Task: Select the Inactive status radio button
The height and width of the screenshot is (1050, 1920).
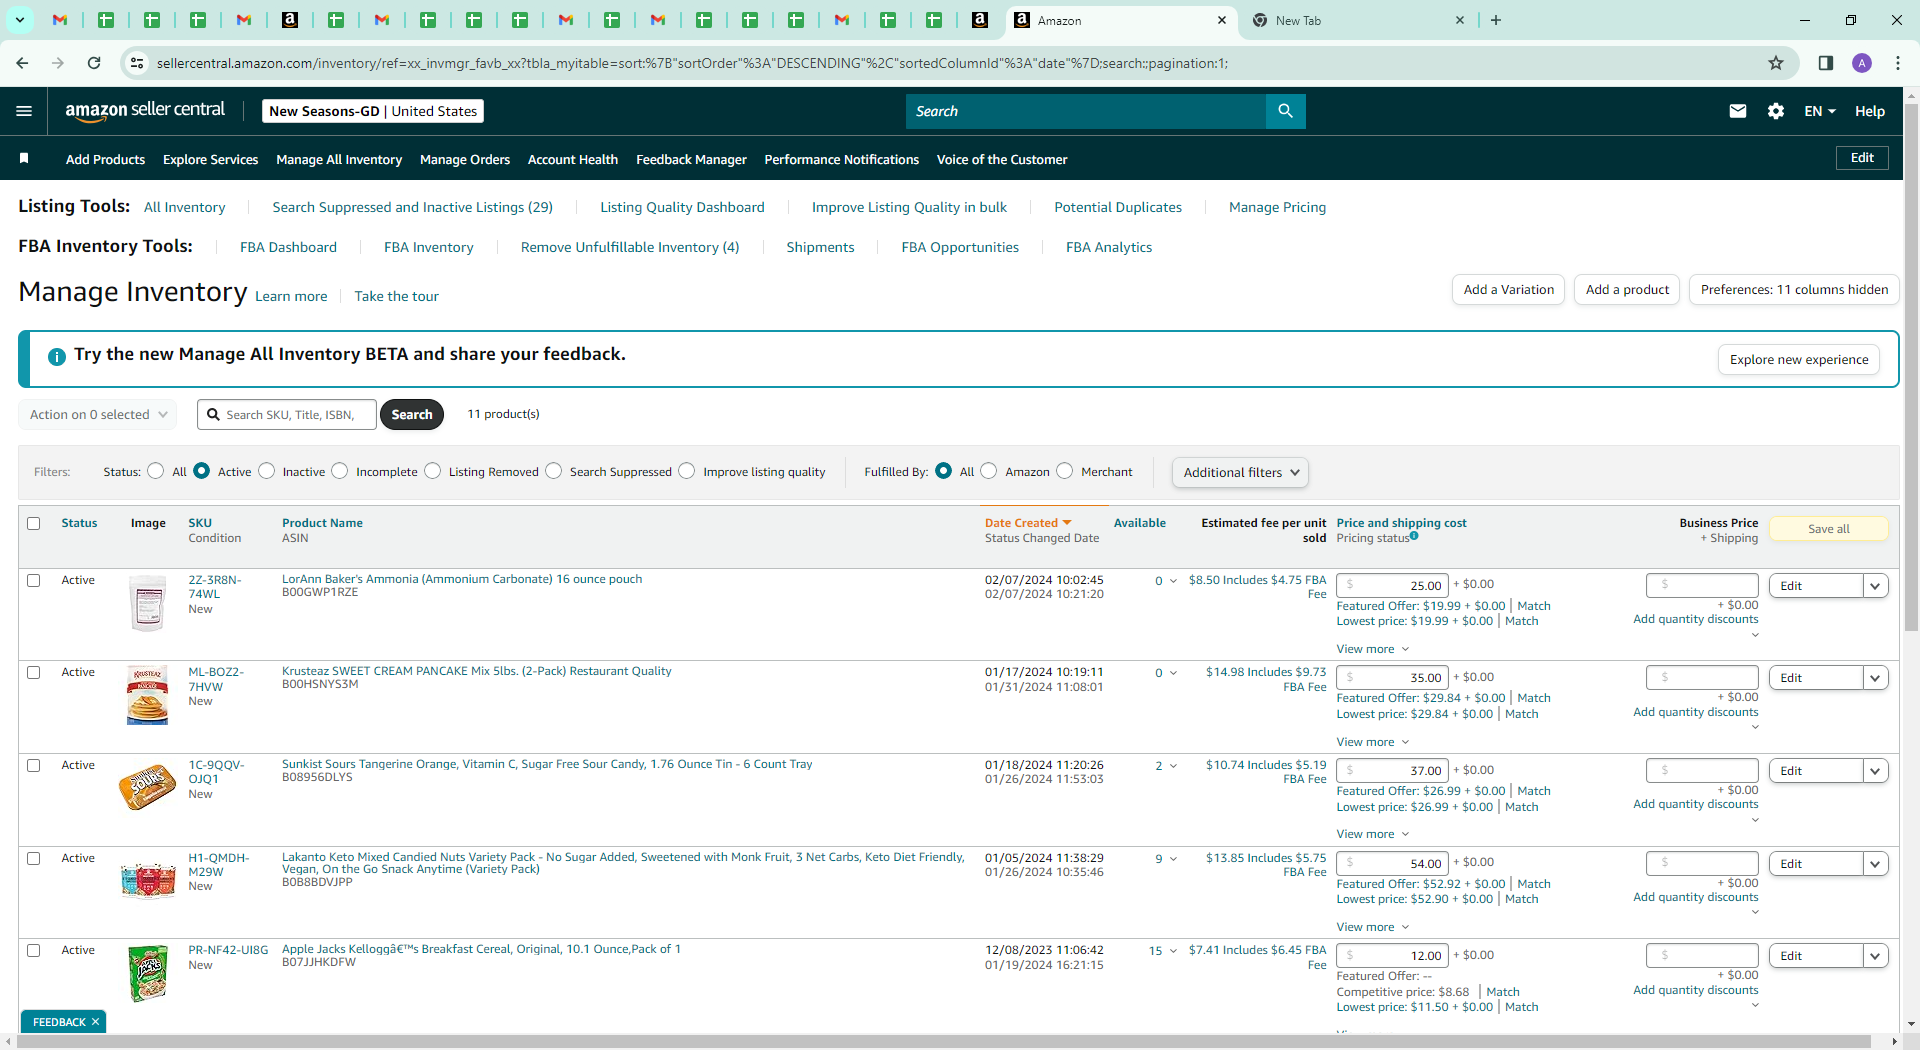Action: coord(267,471)
